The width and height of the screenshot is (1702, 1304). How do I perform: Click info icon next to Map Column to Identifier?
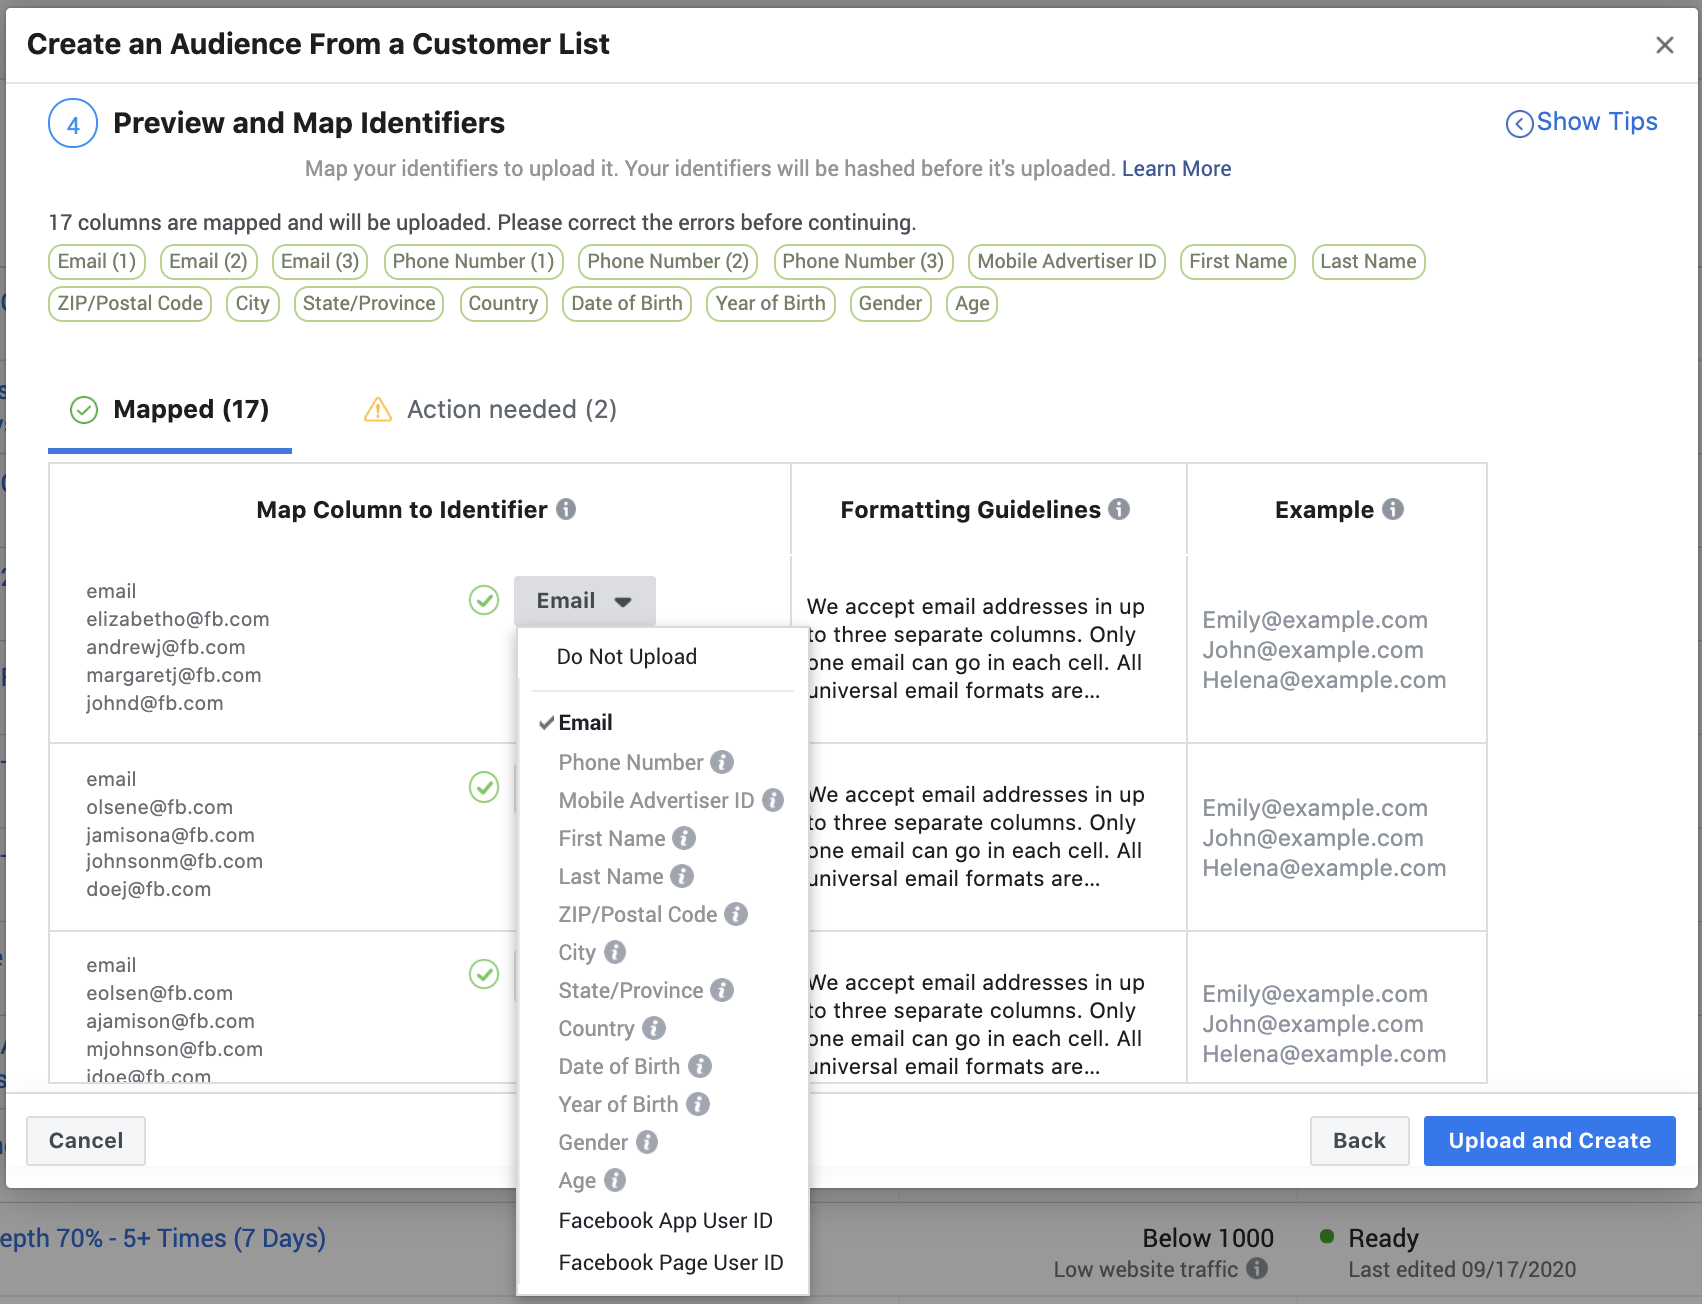click(x=566, y=509)
